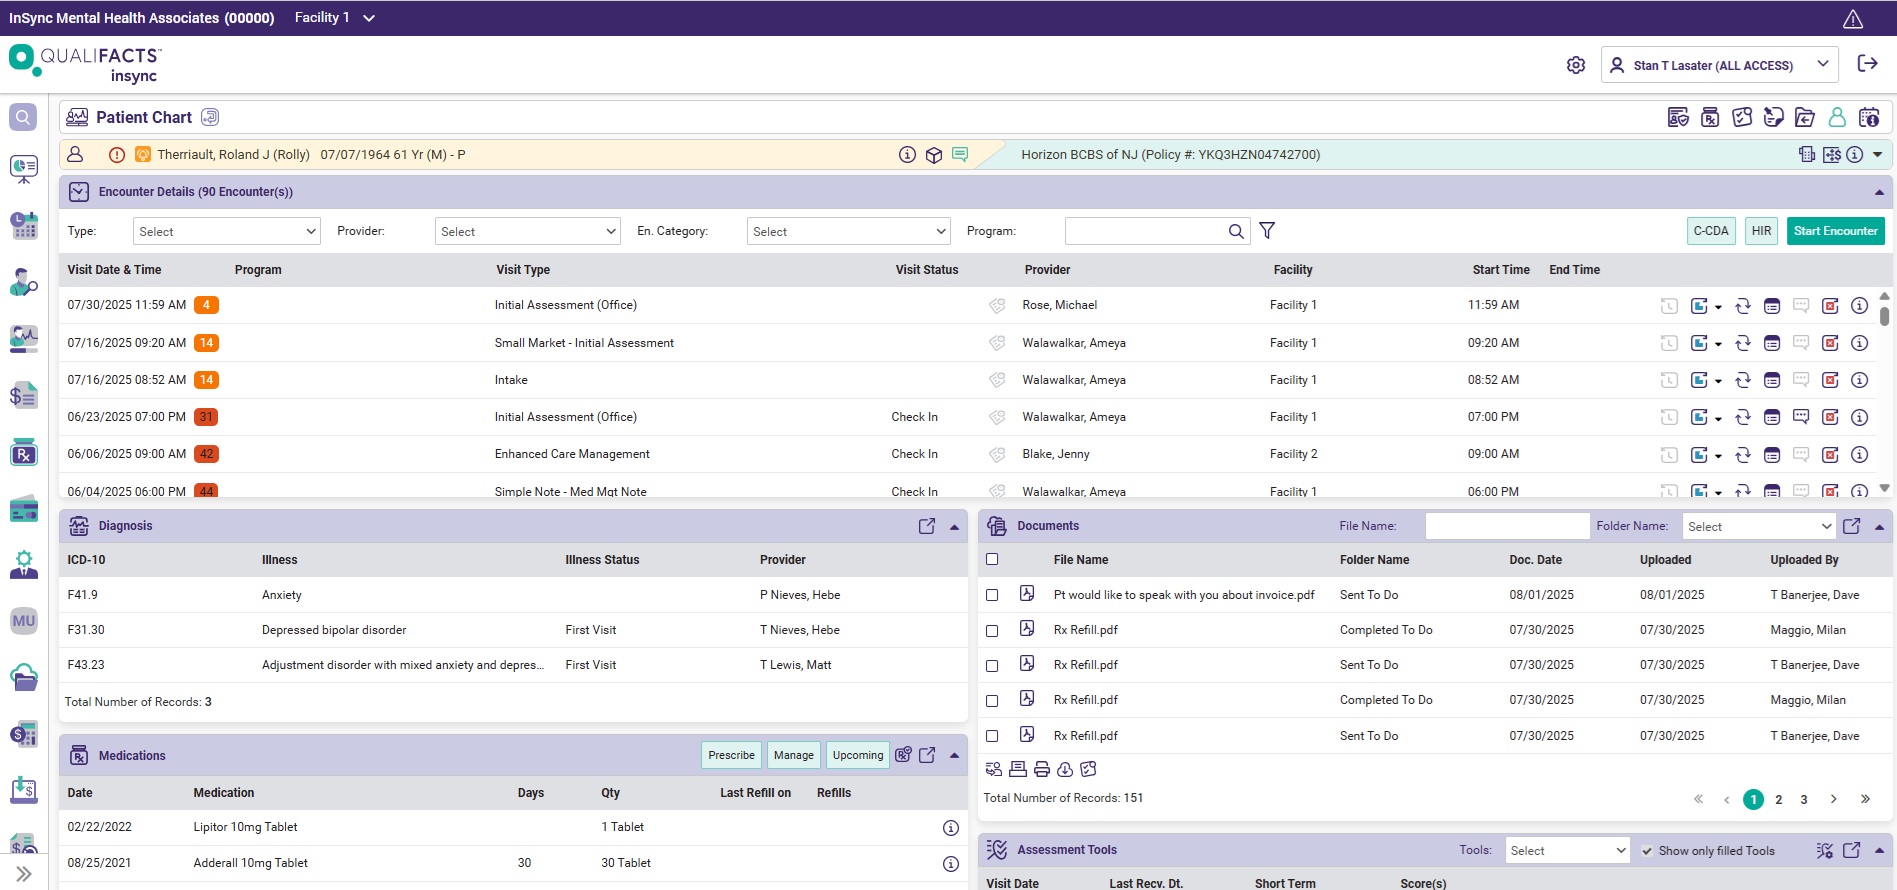Click the File Name input field
Image resolution: width=1897 pixels, height=890 pixels.
[x=1507, y=526]
